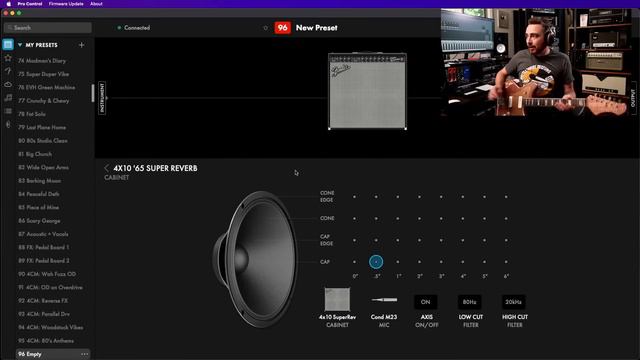Screen dimensions: 640x360
Task: Place mic at Cone Edge, 0 inches
Action: [x=354, y=197]
